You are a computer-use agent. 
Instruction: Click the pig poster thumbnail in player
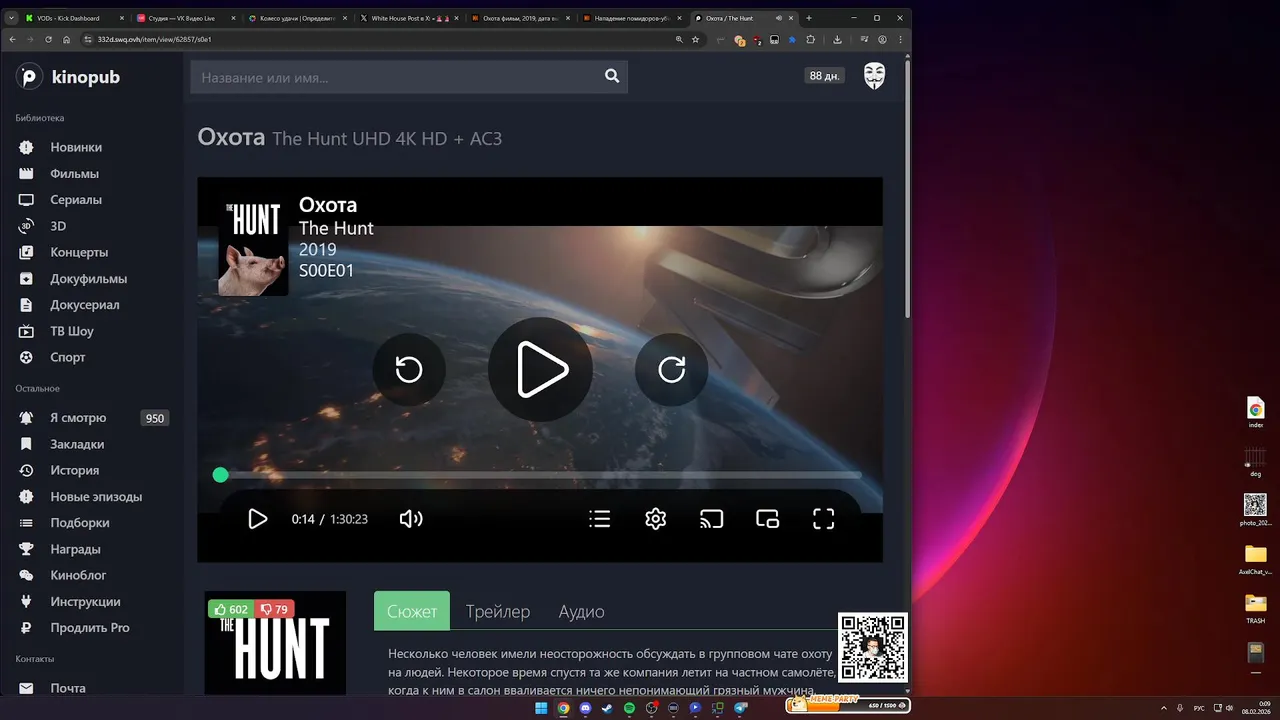pos(253,246)
